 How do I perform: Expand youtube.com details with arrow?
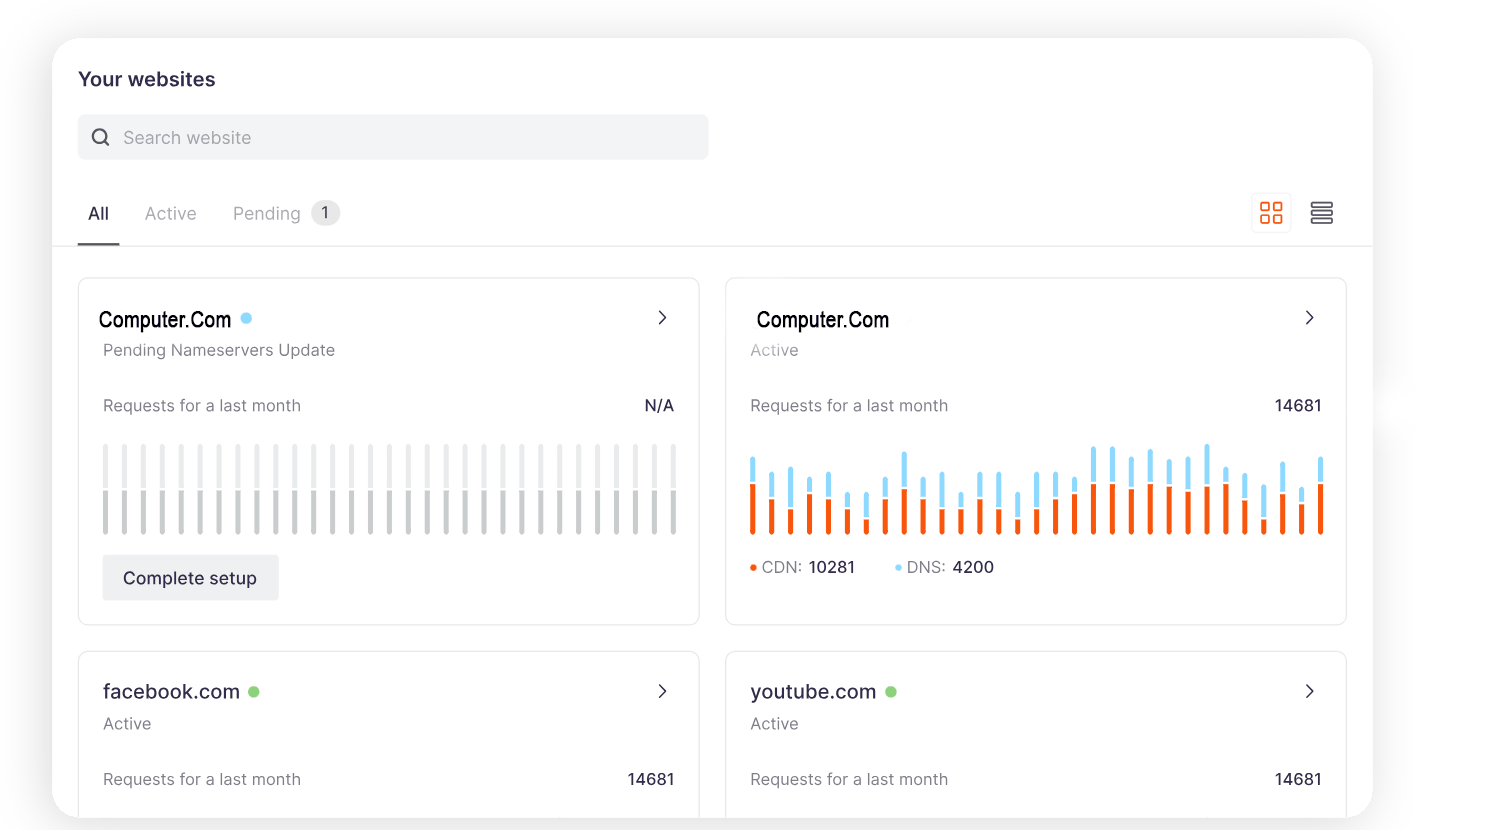tap(1309, 692)
